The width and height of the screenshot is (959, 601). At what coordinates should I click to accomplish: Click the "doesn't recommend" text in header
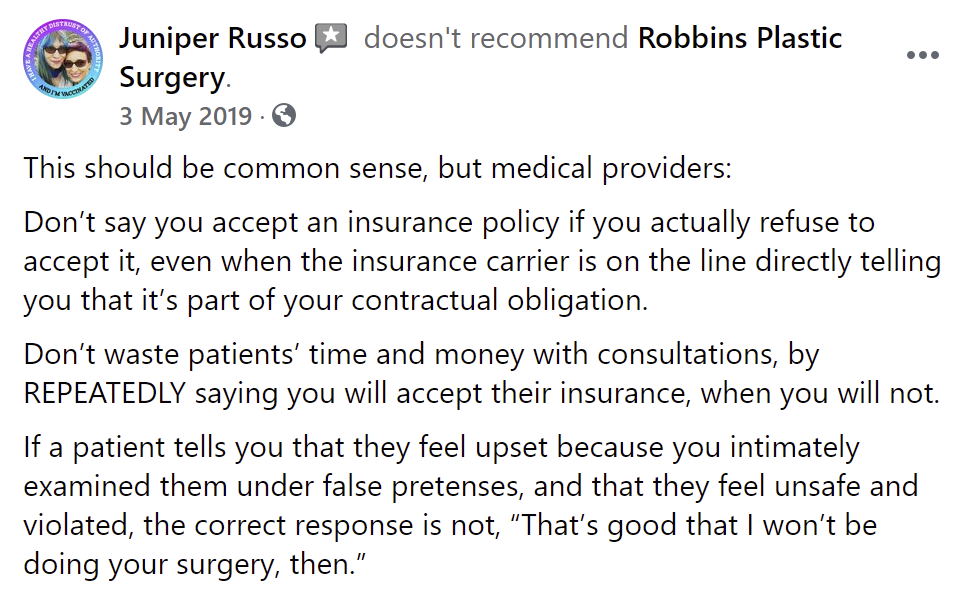(x=495, y=40)
